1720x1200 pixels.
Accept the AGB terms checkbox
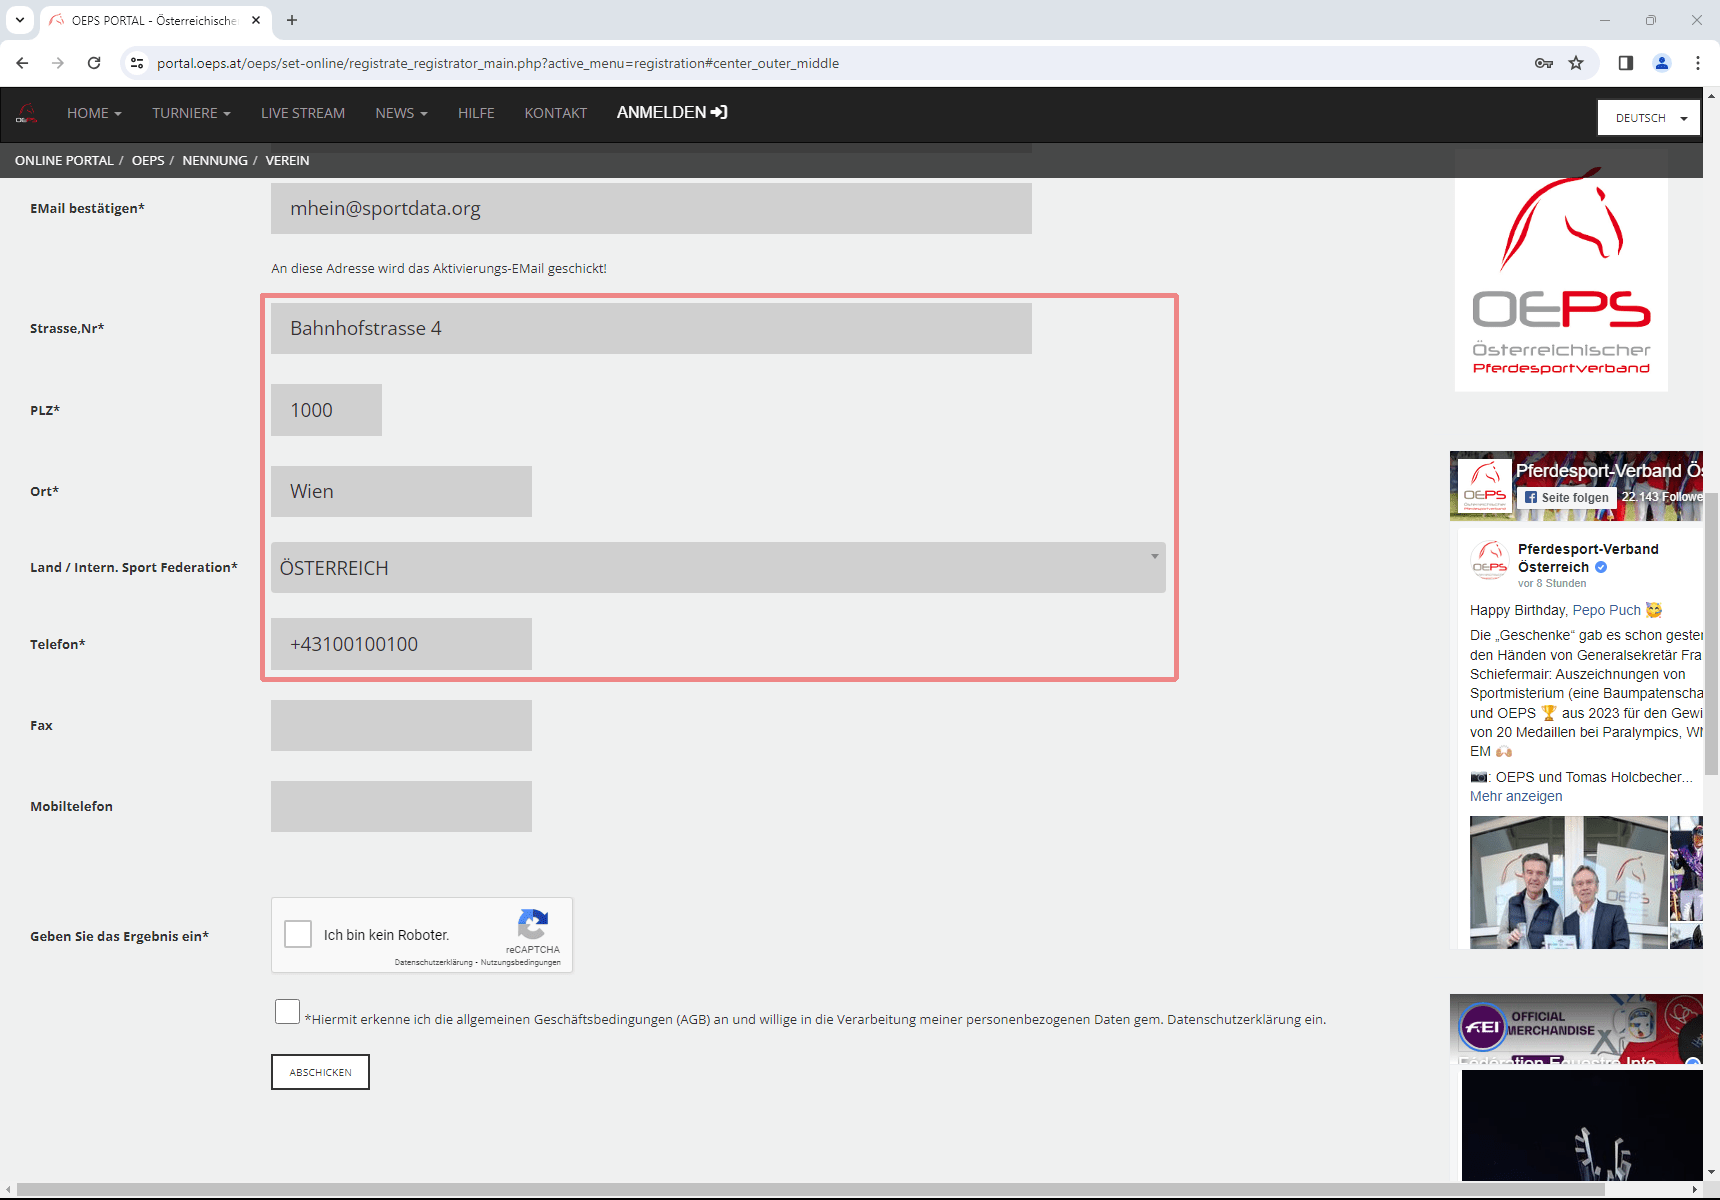[x=287, y=1012]
